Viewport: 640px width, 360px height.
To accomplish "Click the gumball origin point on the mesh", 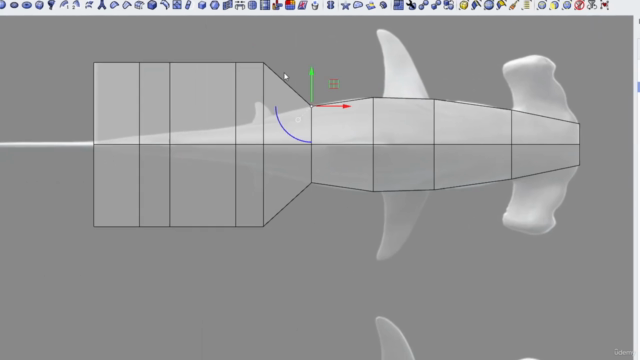I will (x=311, y=106).
